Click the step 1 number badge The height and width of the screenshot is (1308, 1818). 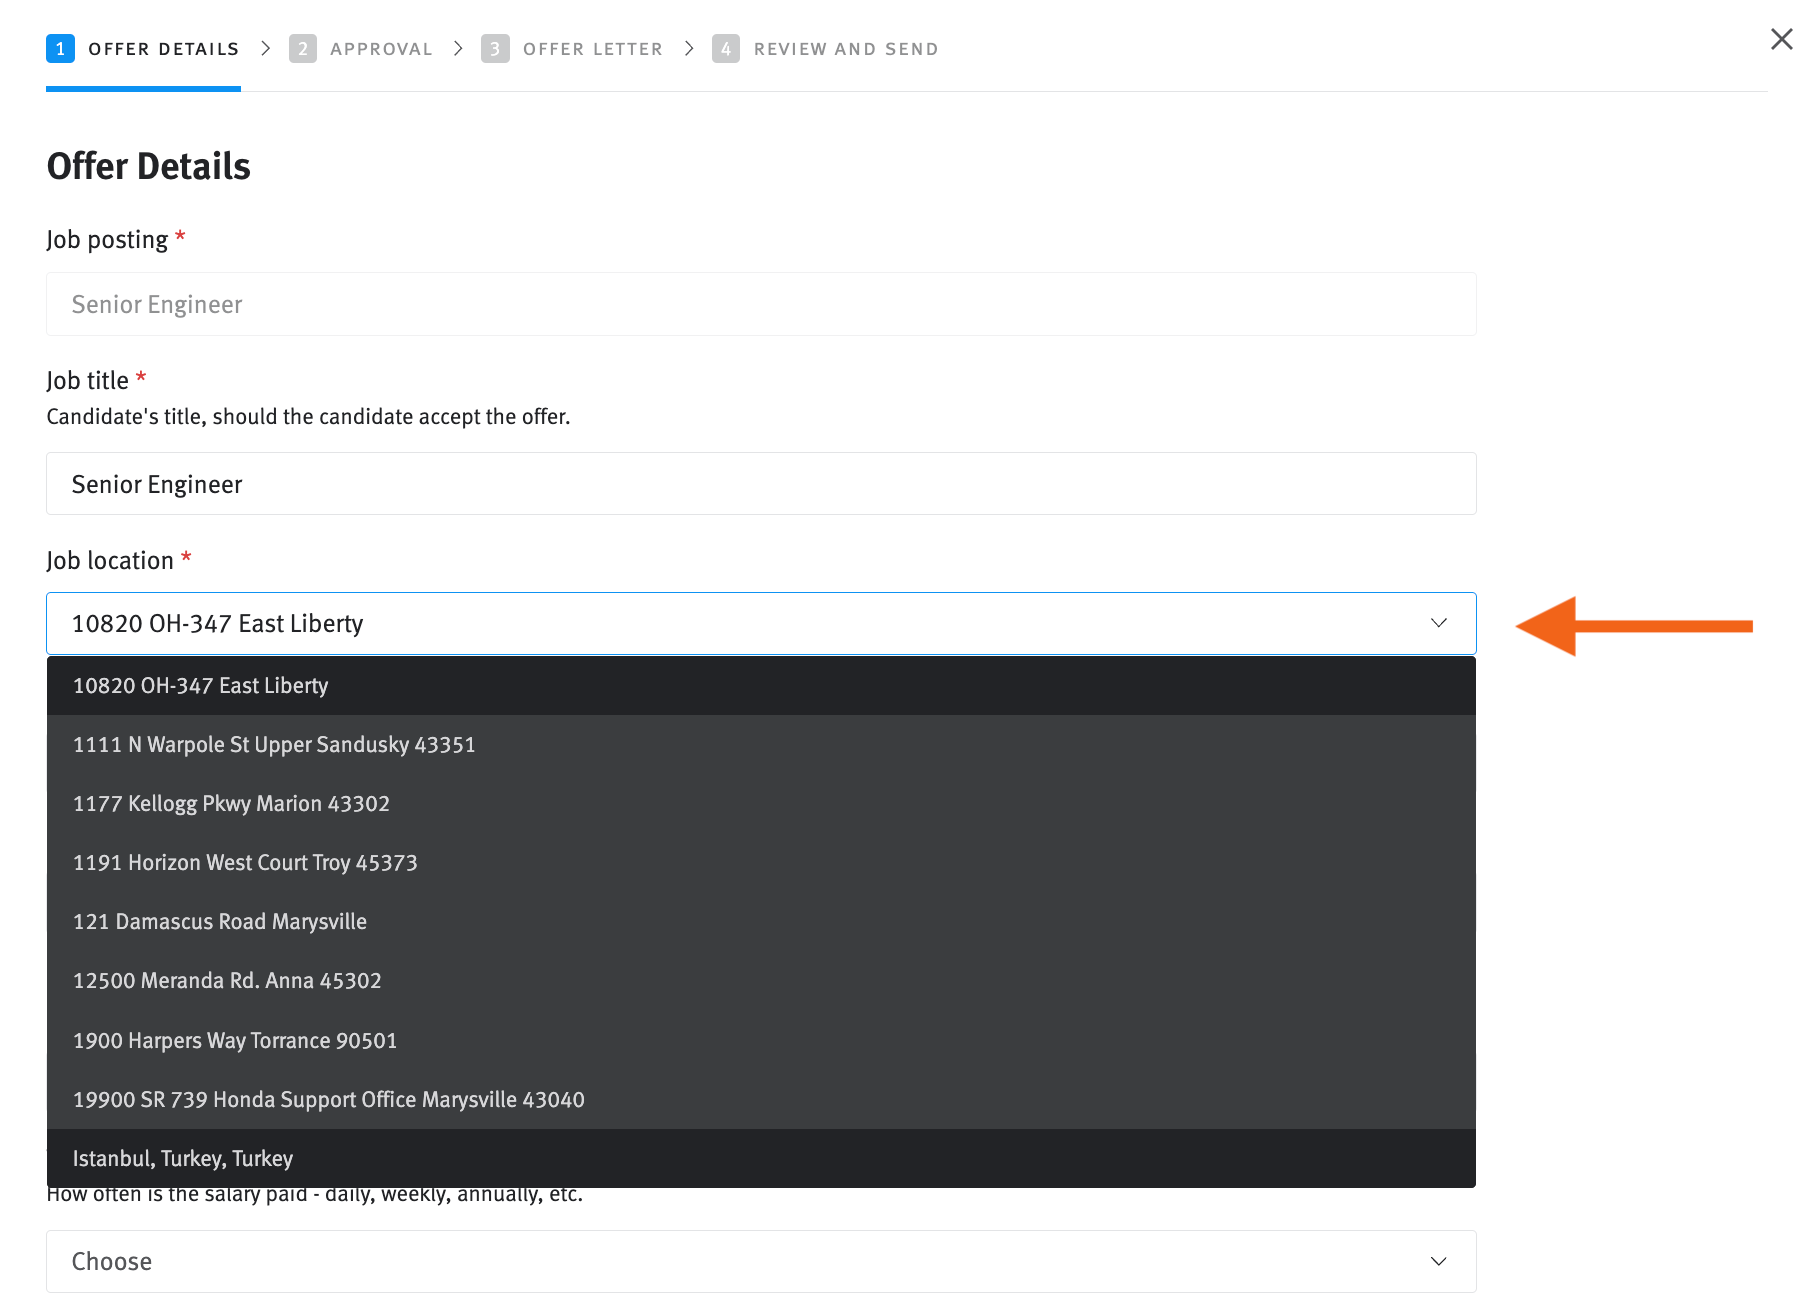point(60,48)
